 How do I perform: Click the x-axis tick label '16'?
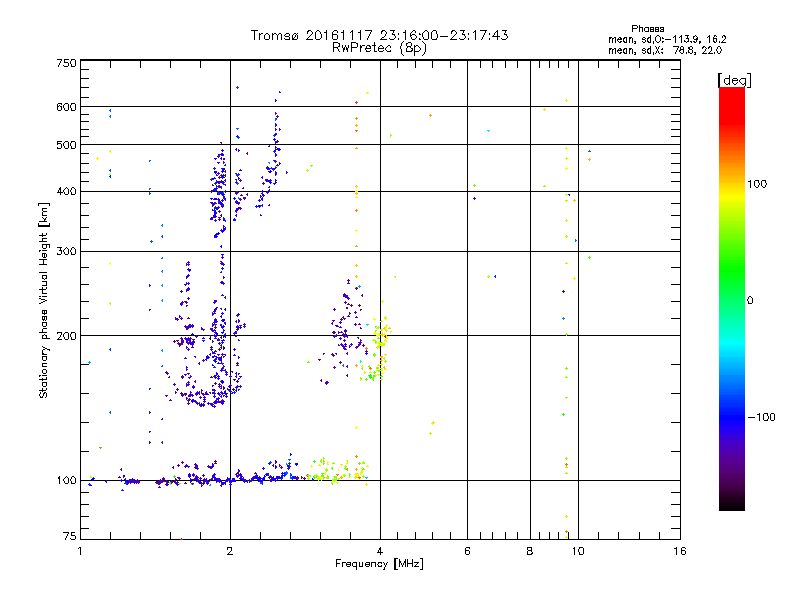680,551
